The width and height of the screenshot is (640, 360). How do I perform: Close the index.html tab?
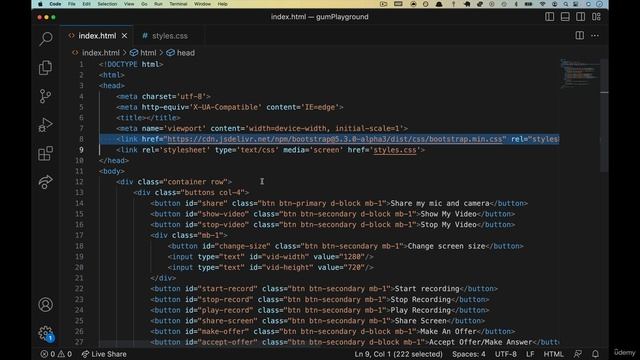(x=124, y=36)
